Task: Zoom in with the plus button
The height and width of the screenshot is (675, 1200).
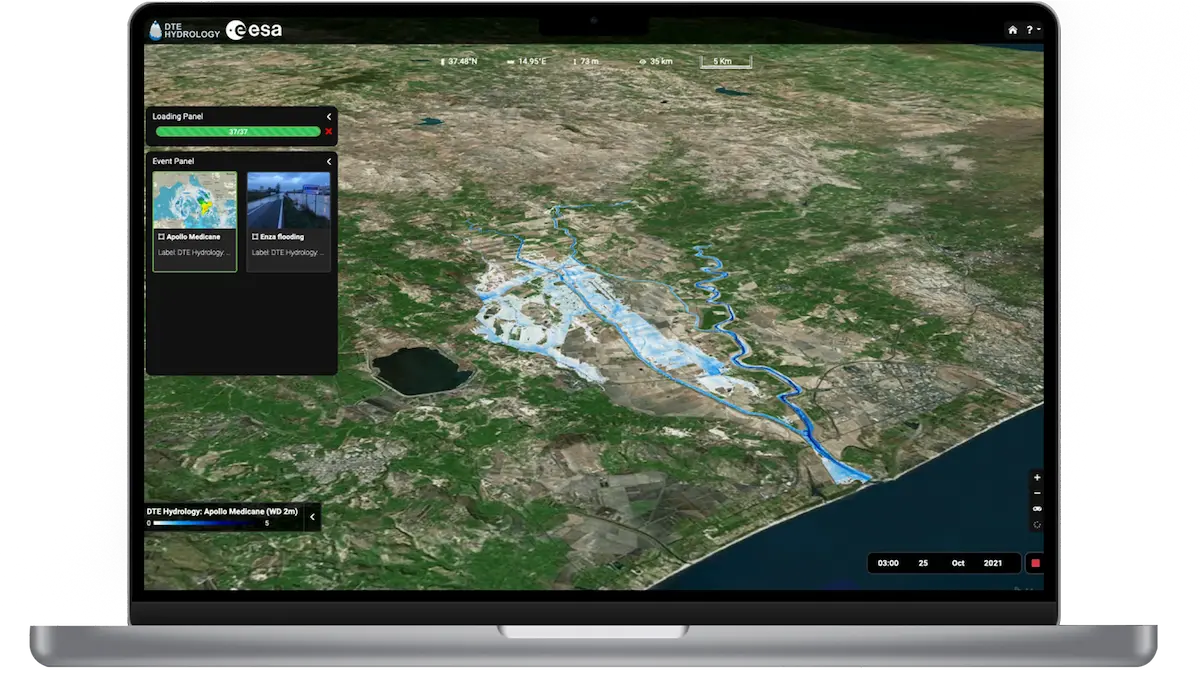Action: pos(1036,478)
